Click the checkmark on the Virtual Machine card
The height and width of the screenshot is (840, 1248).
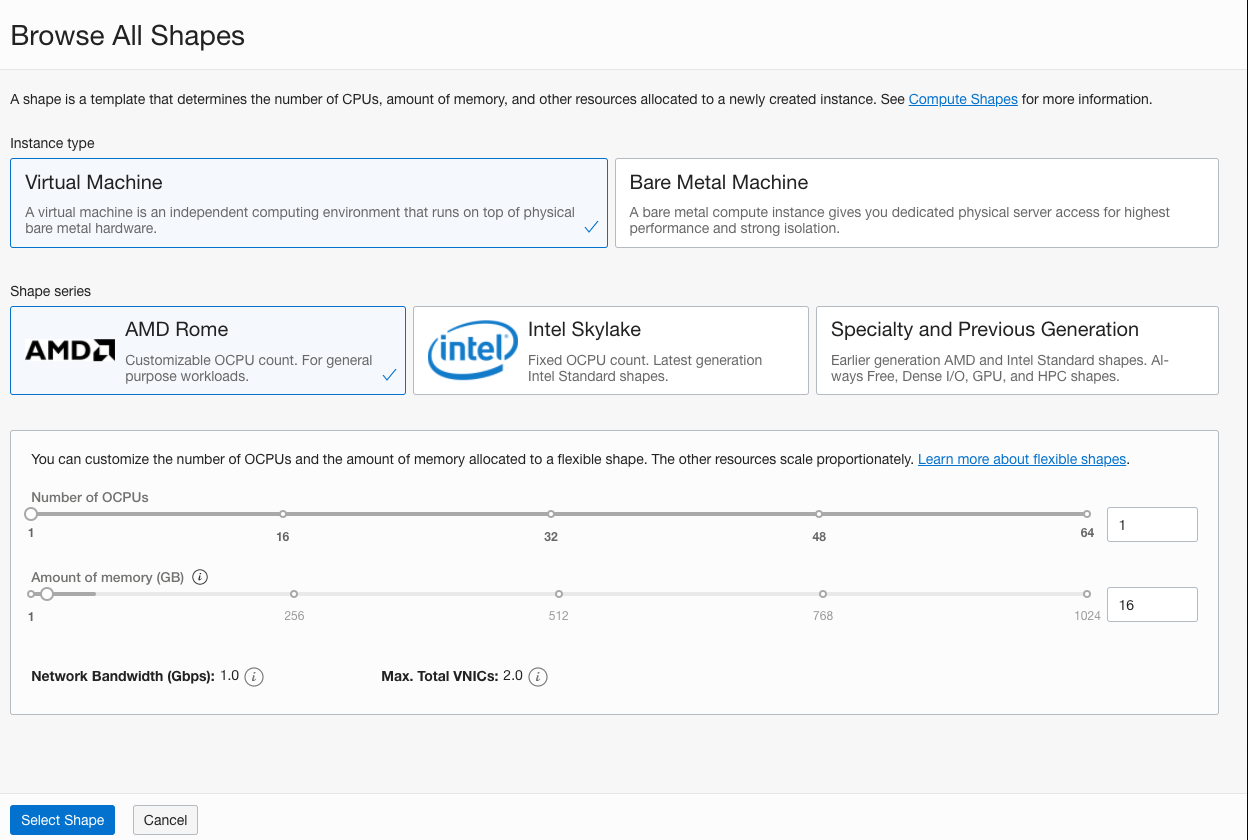(x=591, y=227)
